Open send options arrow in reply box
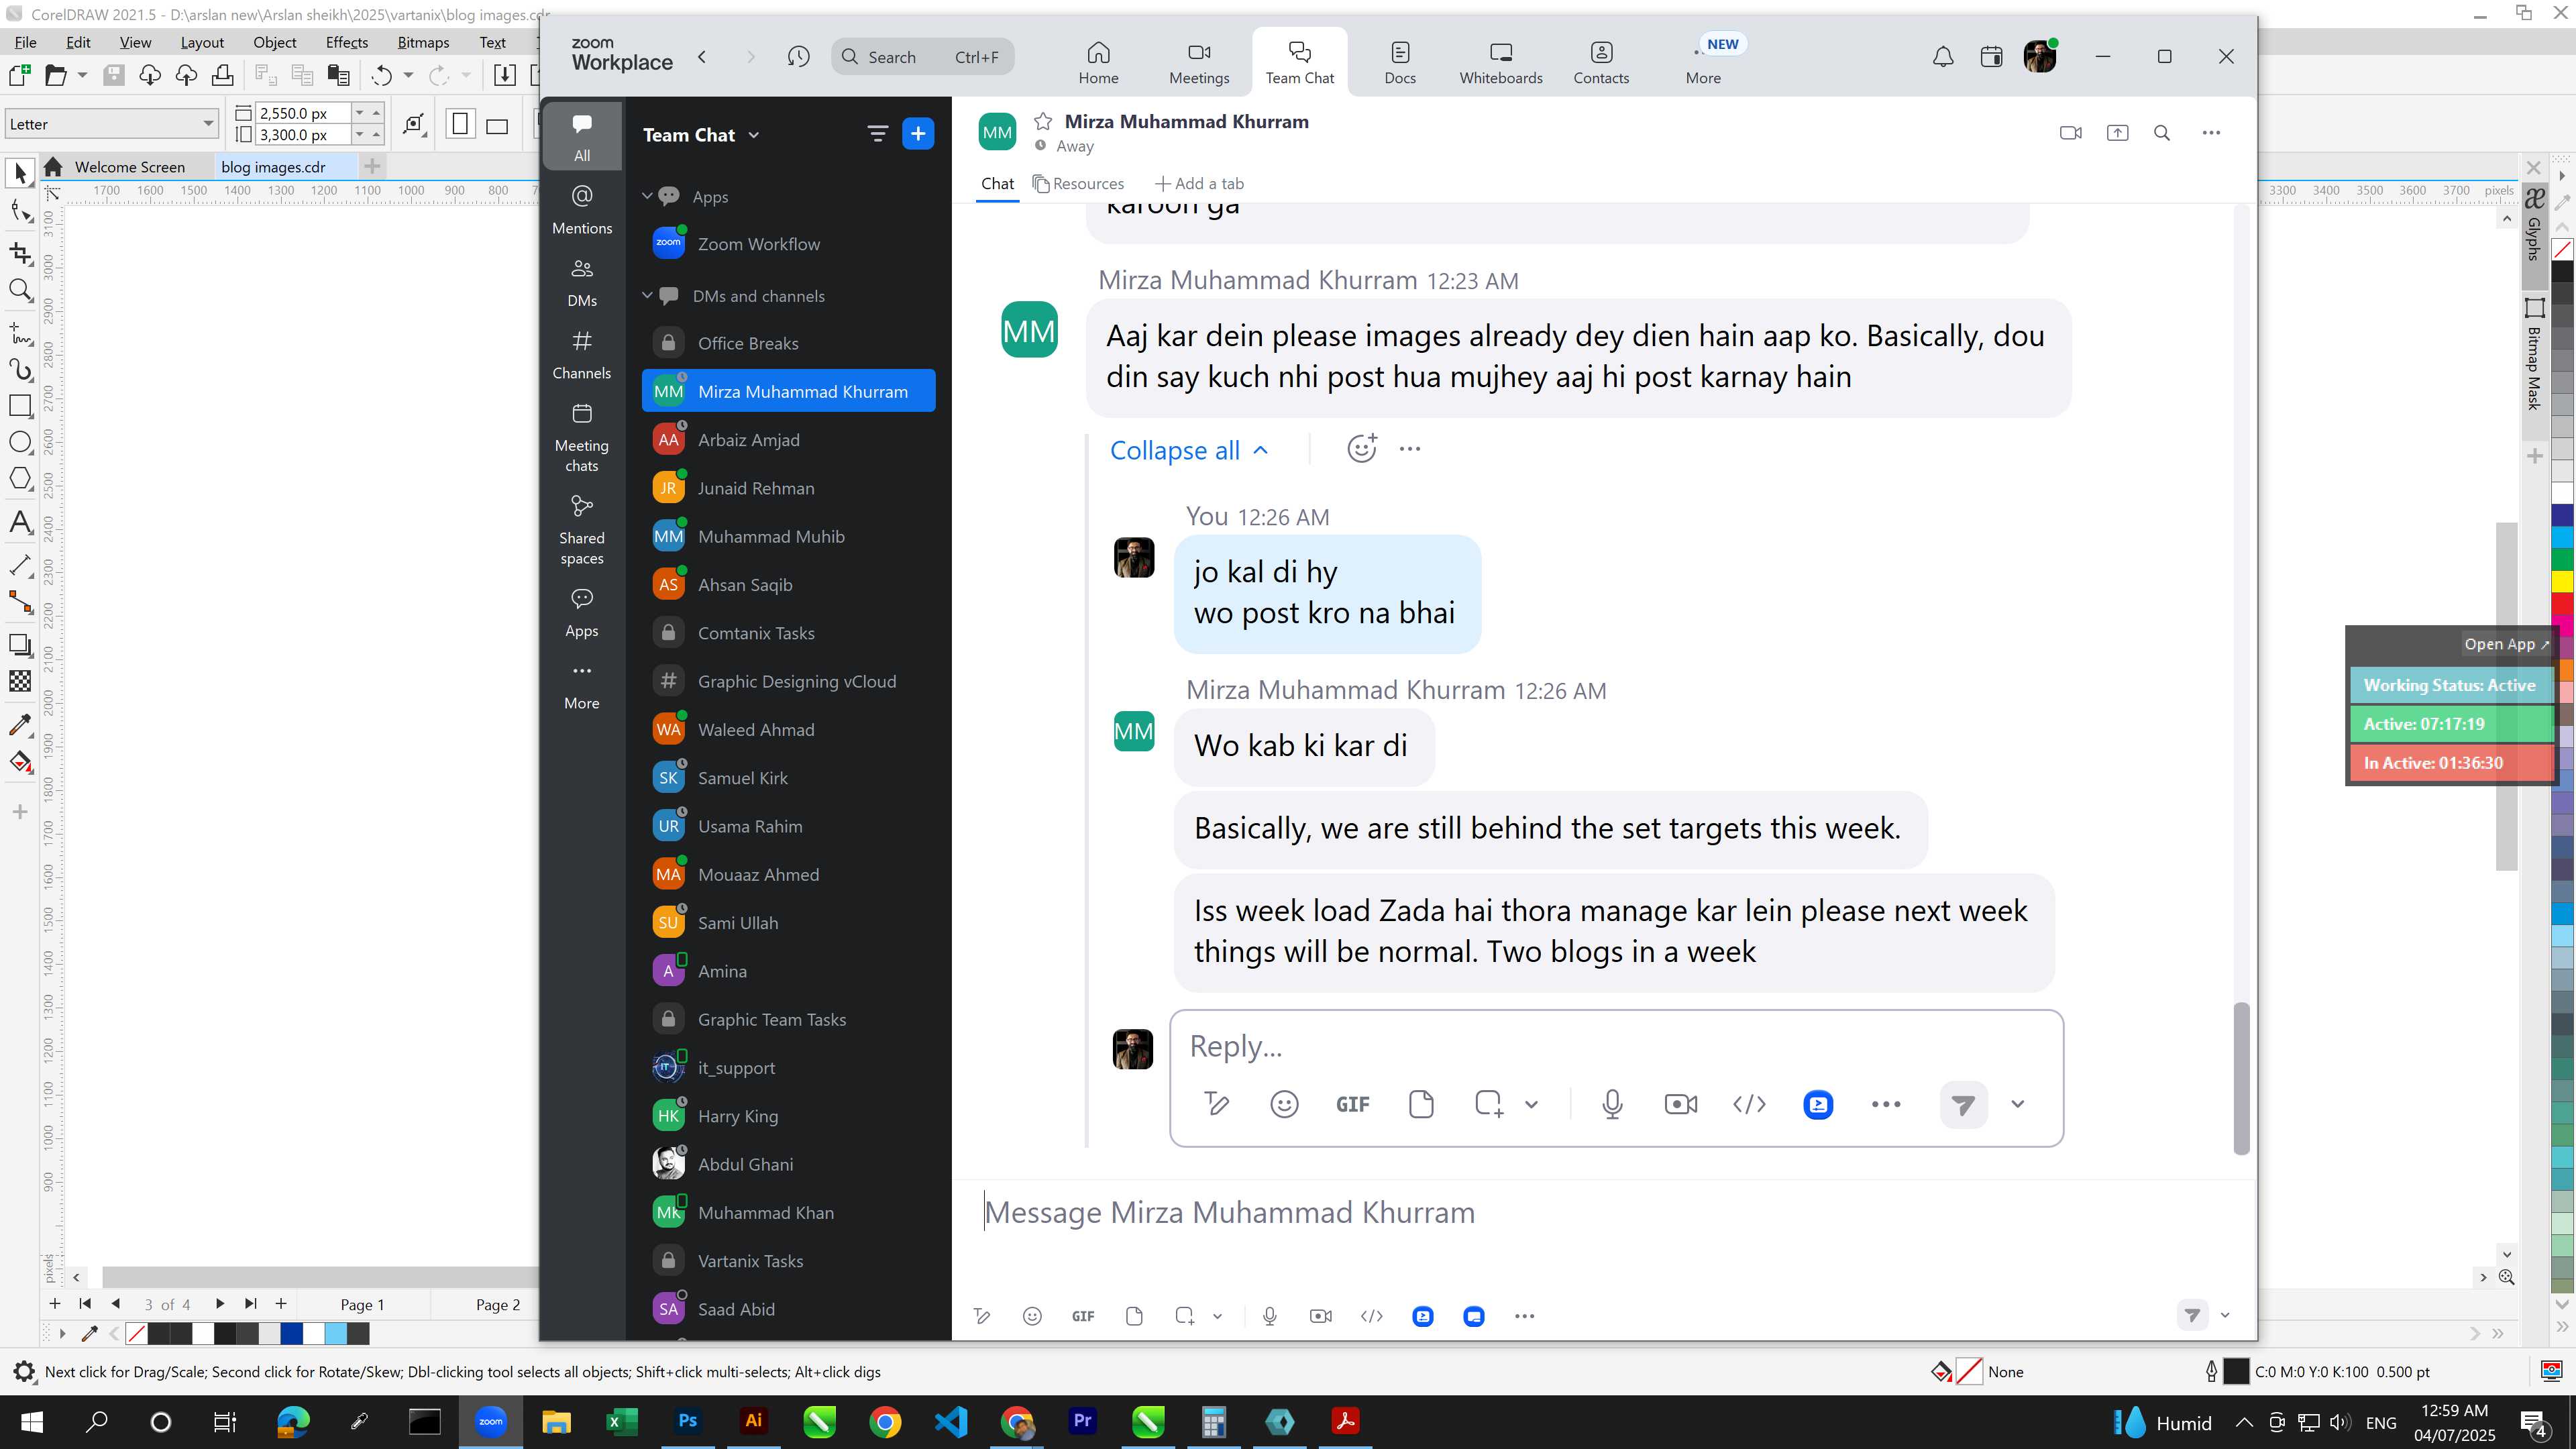The height and width of the screenshot is (1449, 2576). [2018, 1104]
